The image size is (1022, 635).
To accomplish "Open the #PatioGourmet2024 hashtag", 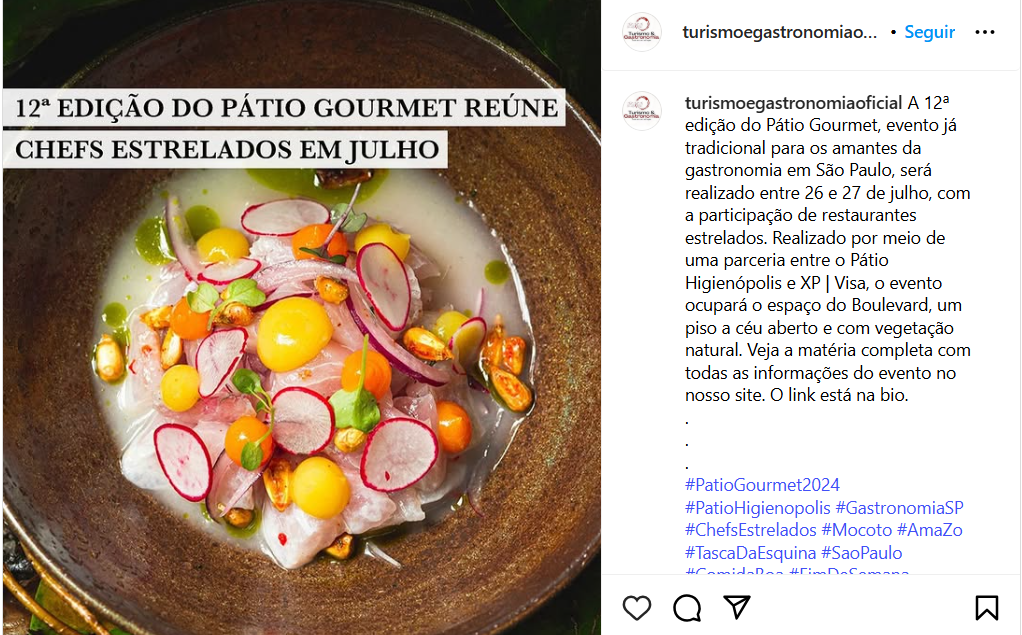I will pyautogui.click(x=762, y=485).
